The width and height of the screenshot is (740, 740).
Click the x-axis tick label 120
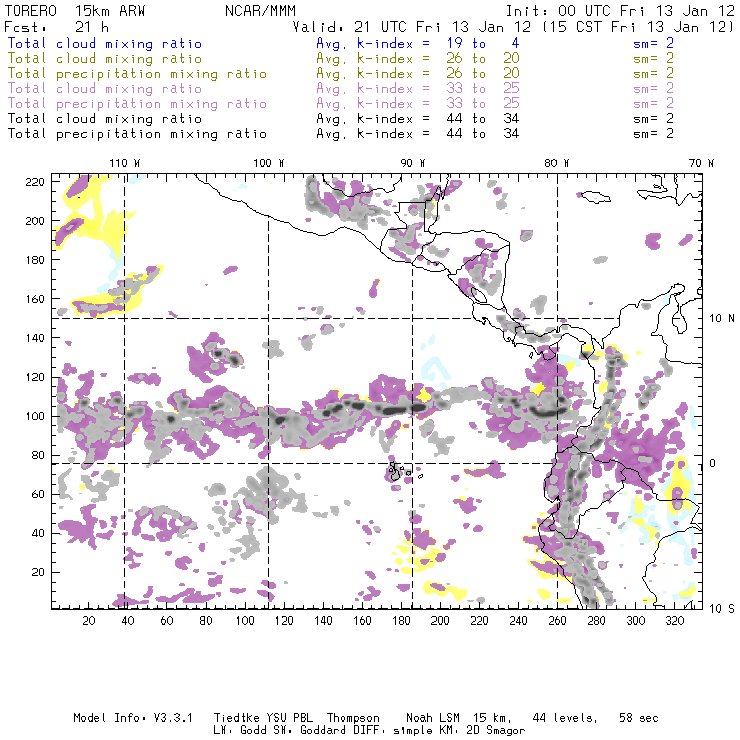pyautogui.click(x=284, y=621)
